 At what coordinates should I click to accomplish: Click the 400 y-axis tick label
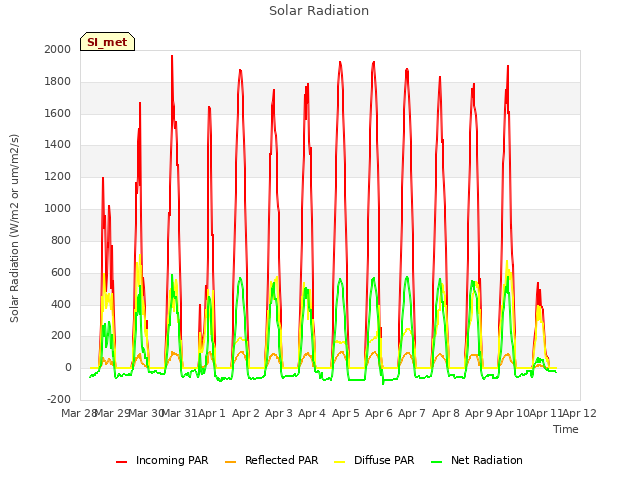[61, 304]
